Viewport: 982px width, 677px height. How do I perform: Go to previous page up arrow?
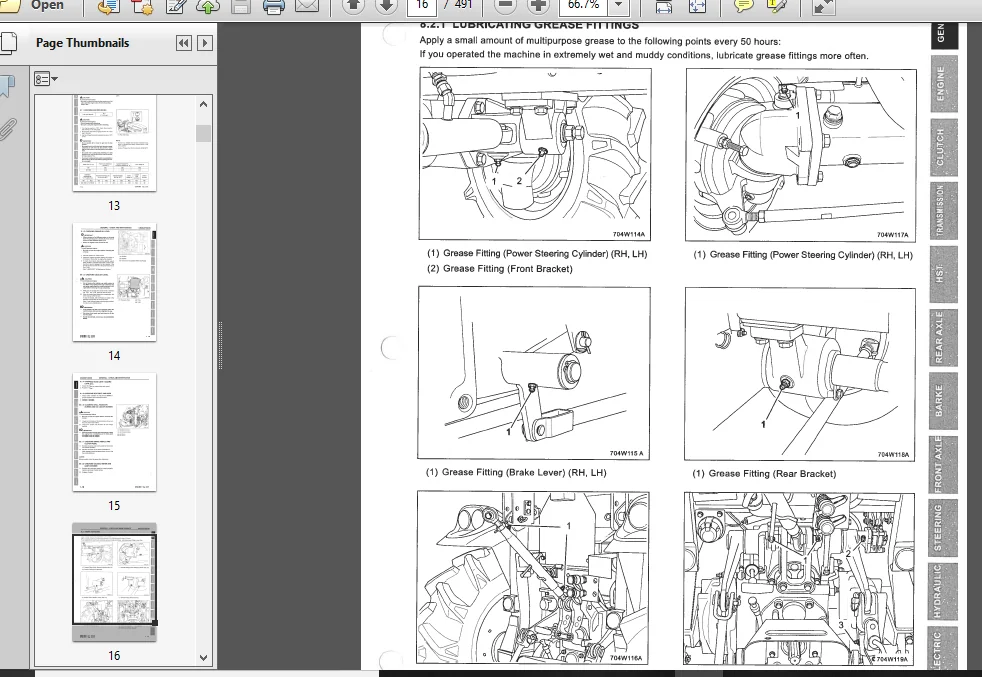coord(353,6)
